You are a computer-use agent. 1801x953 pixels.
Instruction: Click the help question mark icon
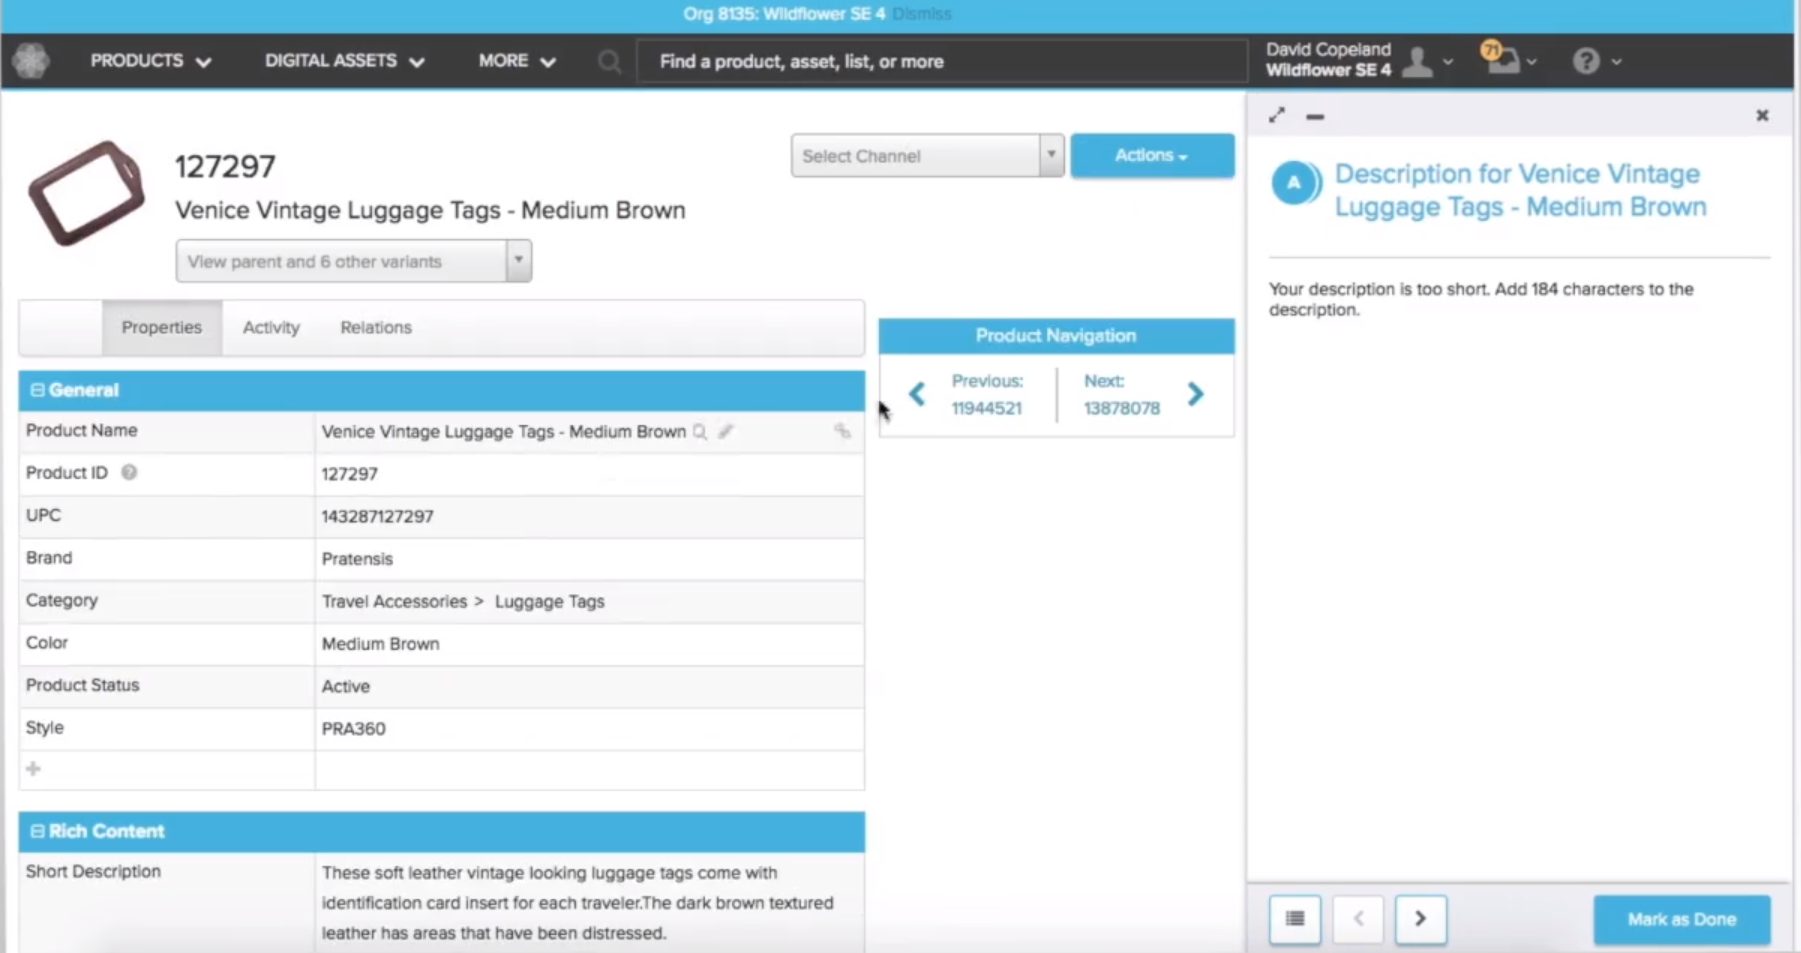click(1586, 61)
